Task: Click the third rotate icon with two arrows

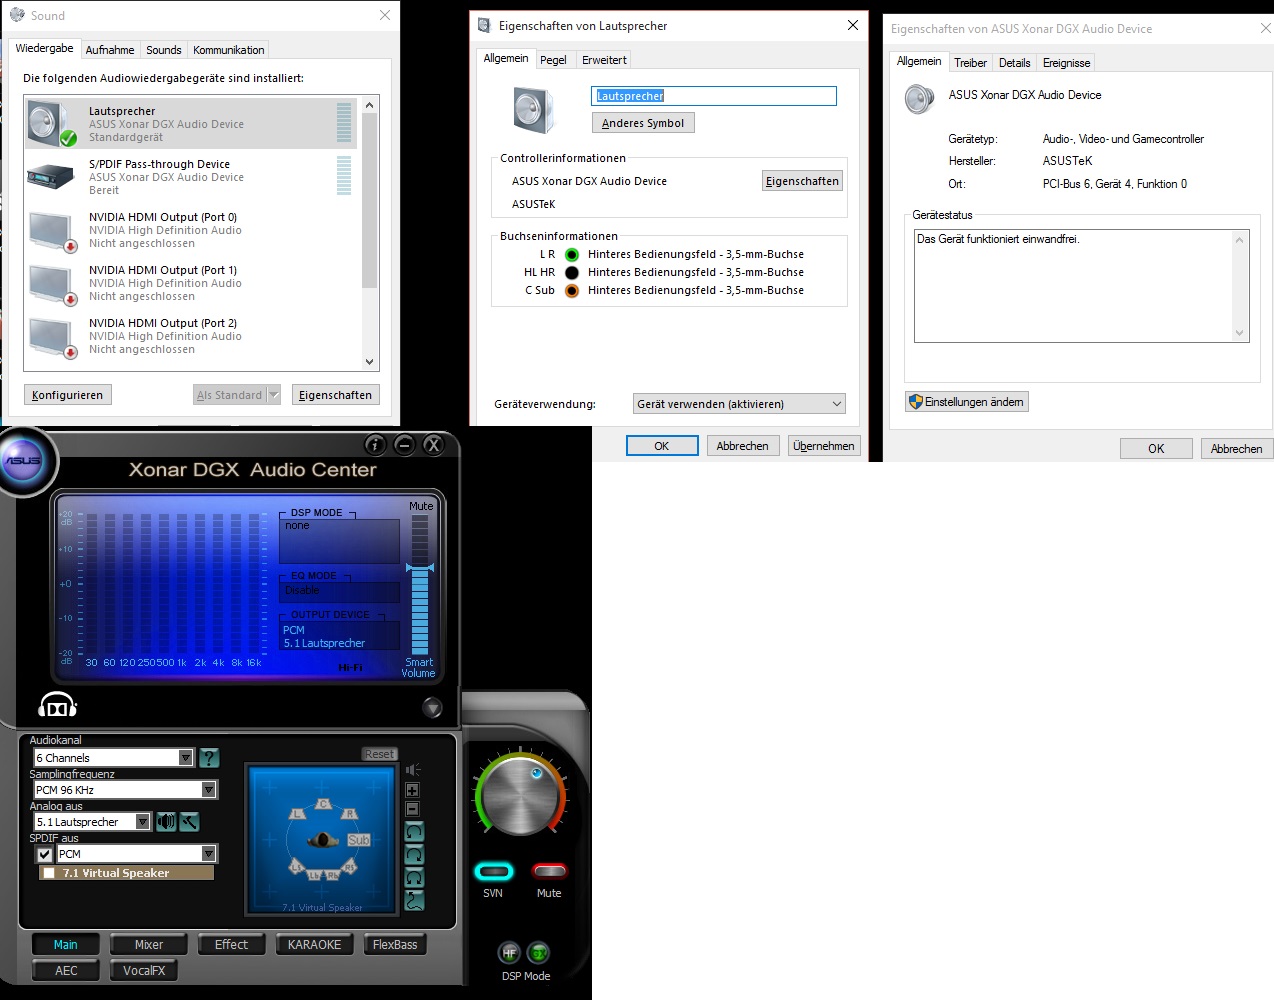Action: (414, 878)
